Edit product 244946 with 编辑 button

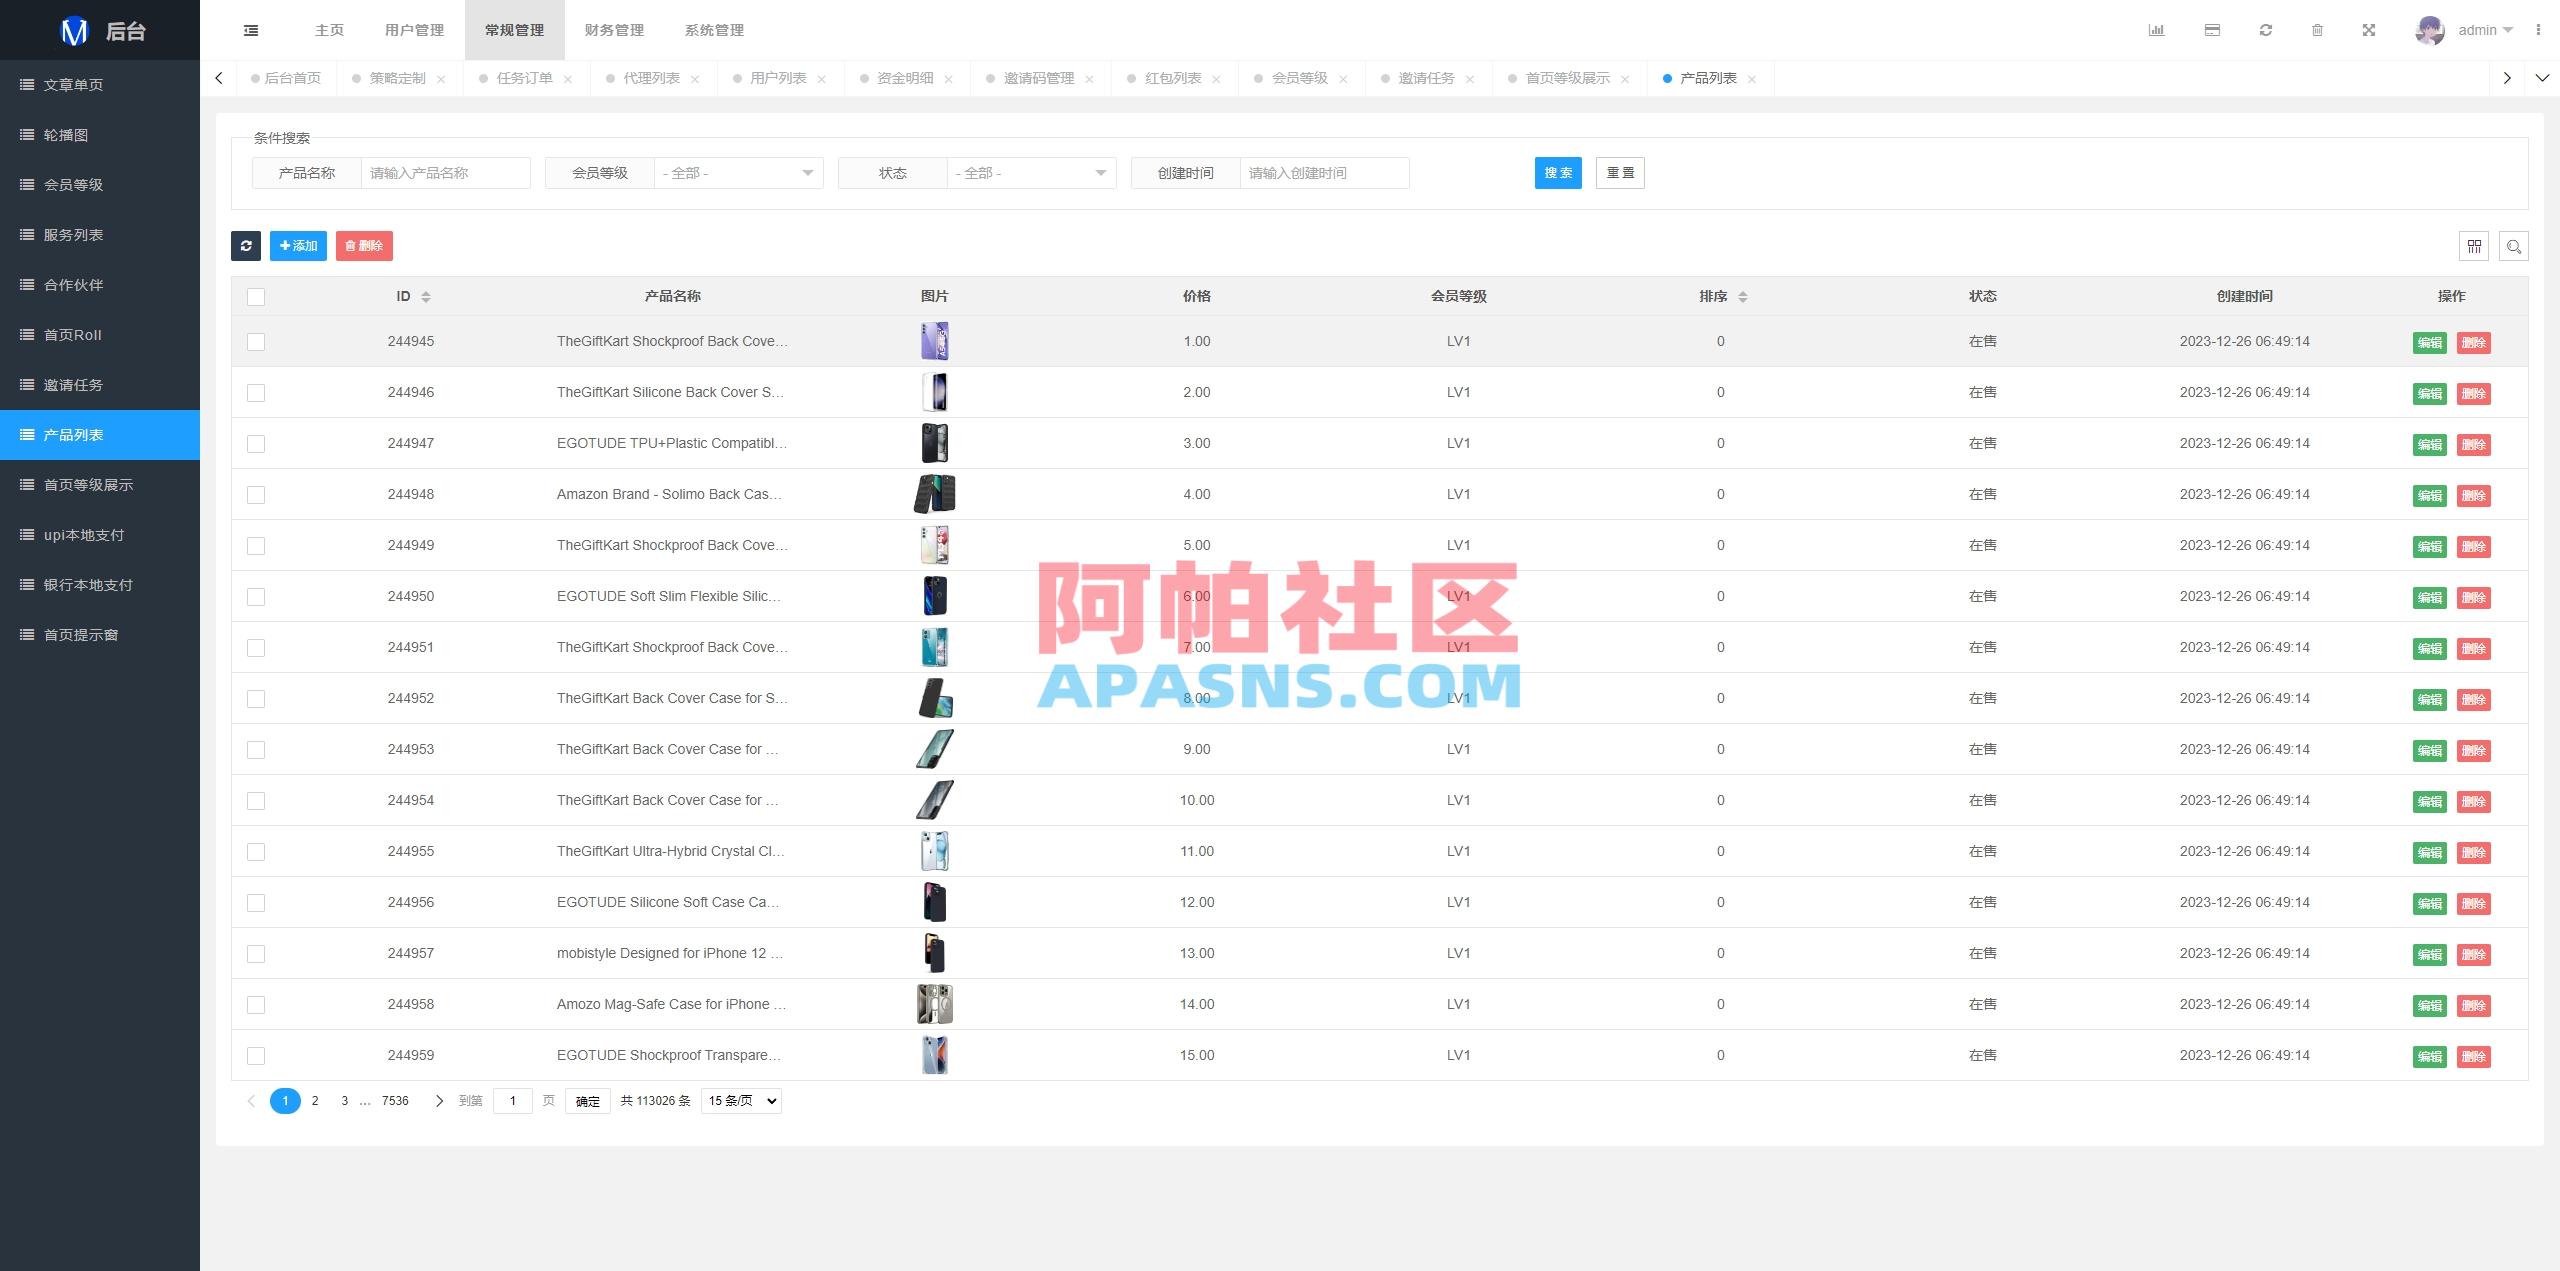(x=2430, y=393)
